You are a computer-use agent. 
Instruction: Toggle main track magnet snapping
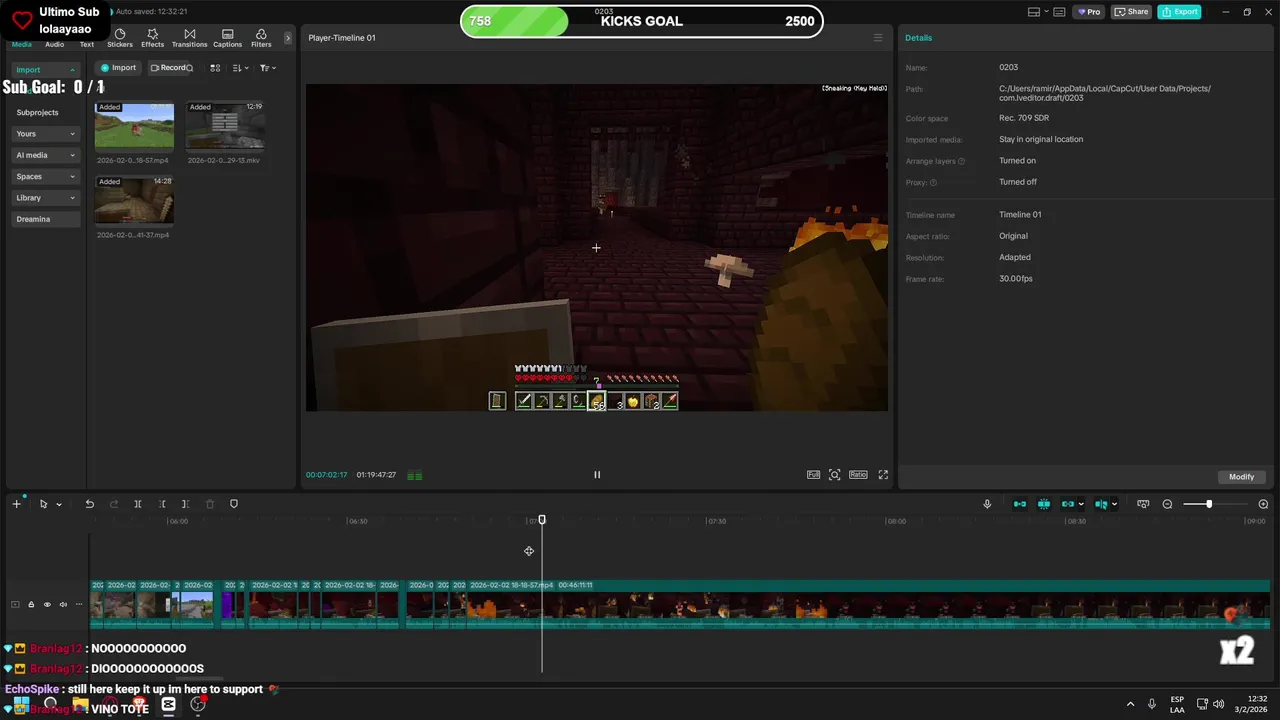[1020, 504]
